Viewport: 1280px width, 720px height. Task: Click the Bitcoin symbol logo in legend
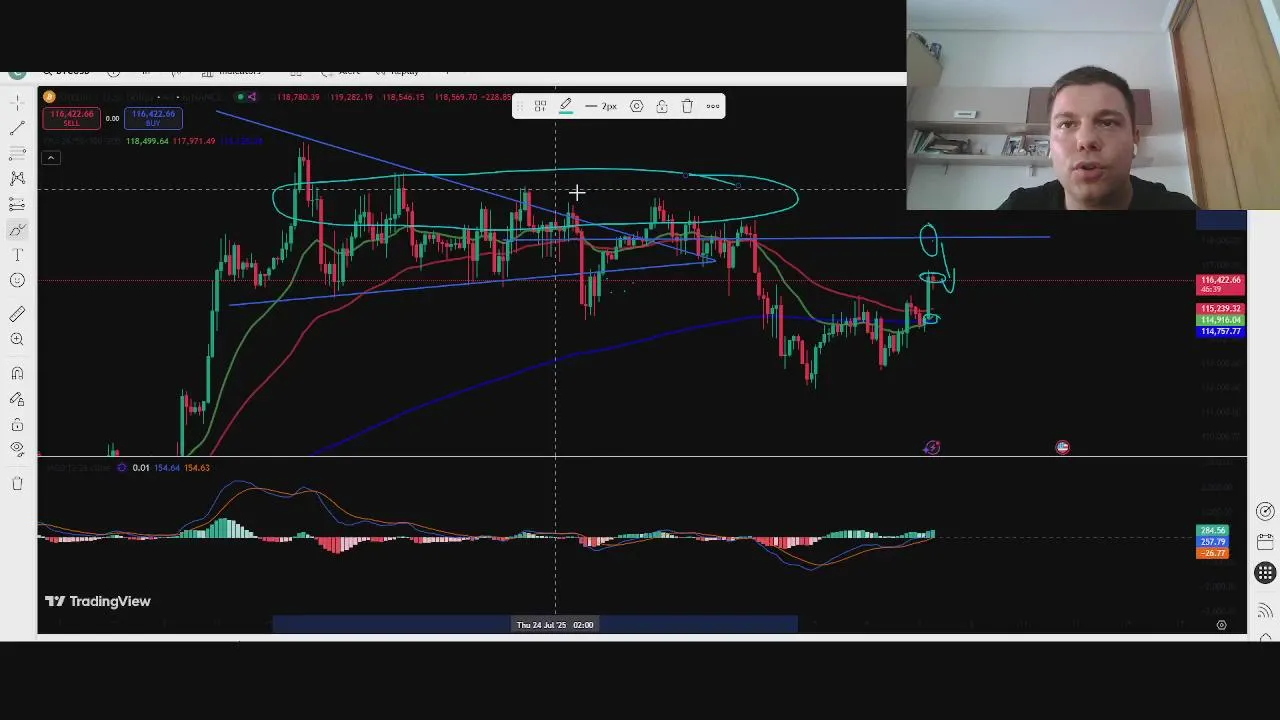[x=49, y=97]
